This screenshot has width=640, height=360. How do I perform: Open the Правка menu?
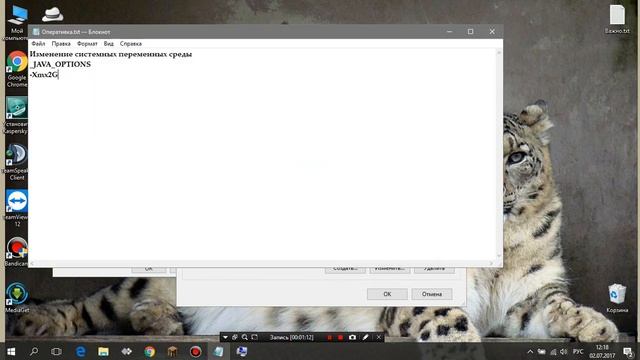pyautogui.click(x=61, y=43)
